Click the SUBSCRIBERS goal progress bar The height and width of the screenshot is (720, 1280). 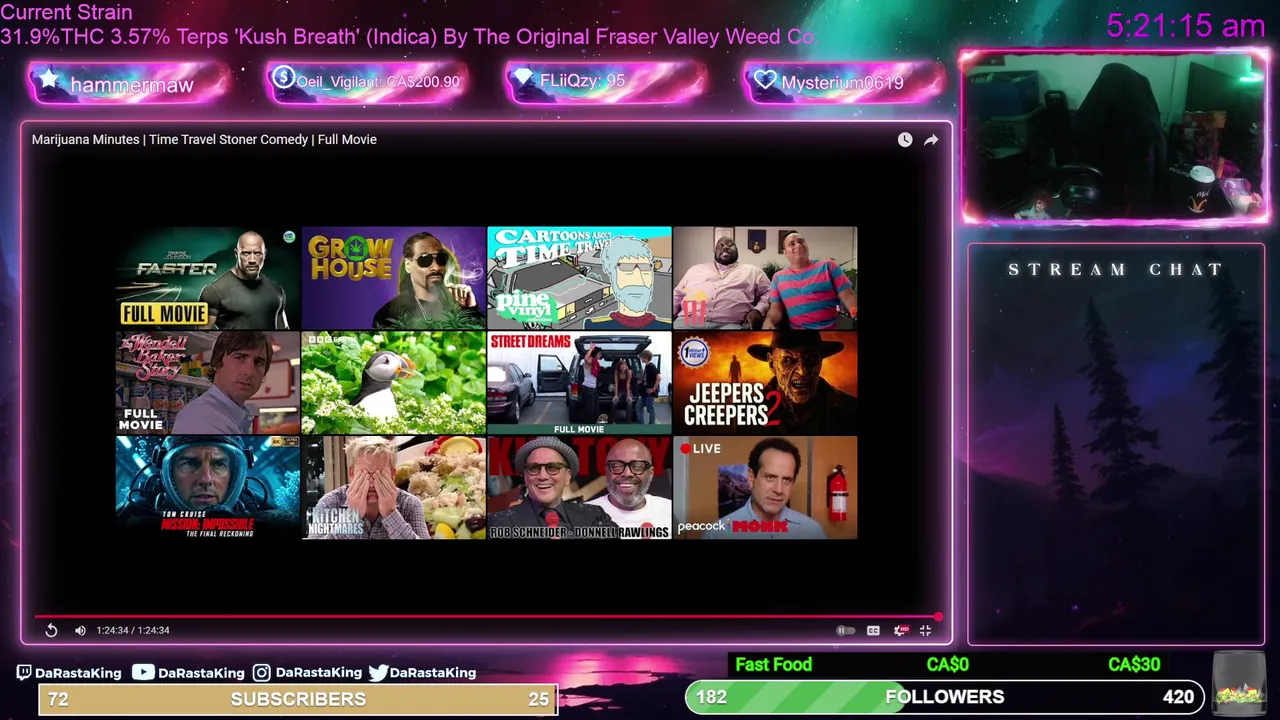tap(298, 699)
